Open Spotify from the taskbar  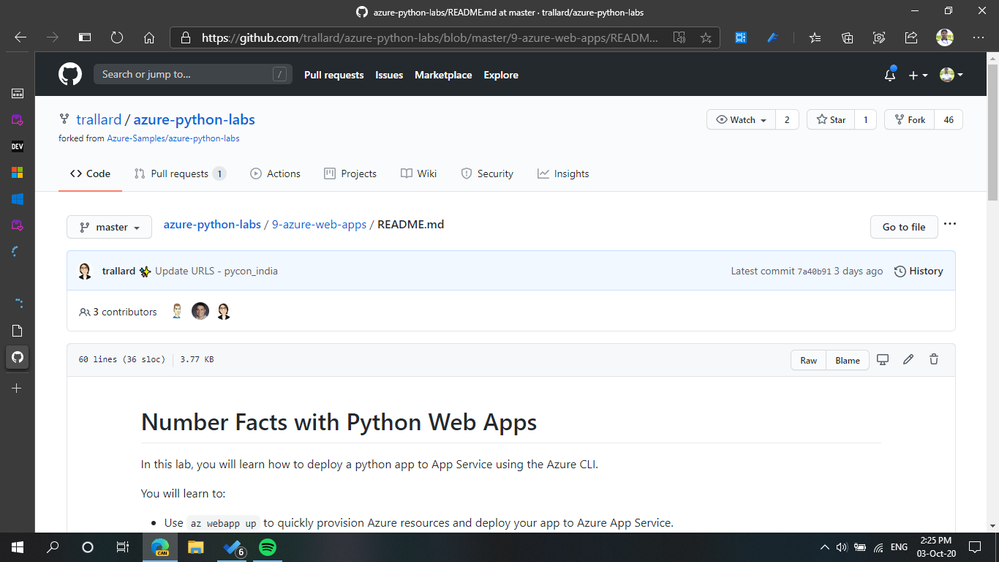tap(267, 548)
